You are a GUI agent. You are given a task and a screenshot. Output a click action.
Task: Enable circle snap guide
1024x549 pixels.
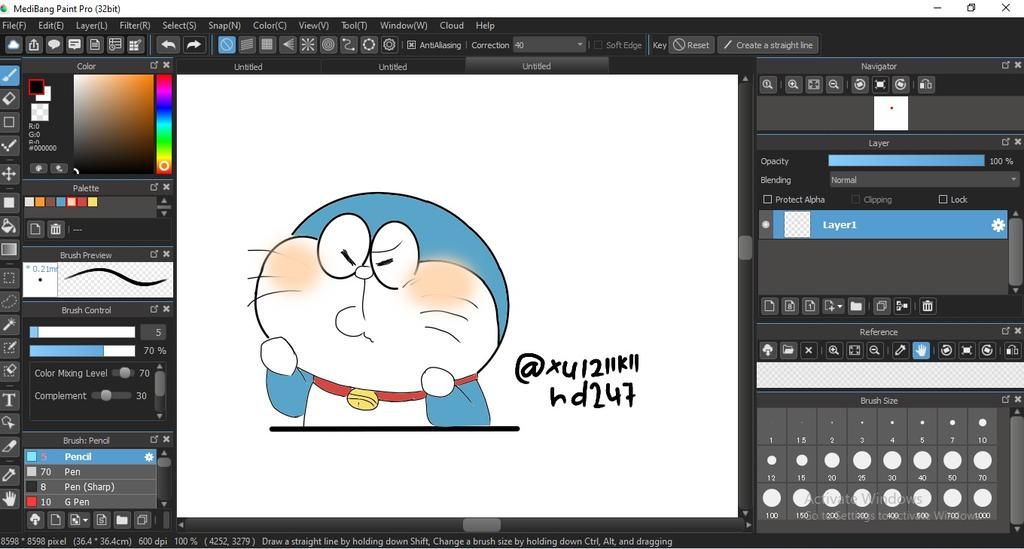click(328, 44)
